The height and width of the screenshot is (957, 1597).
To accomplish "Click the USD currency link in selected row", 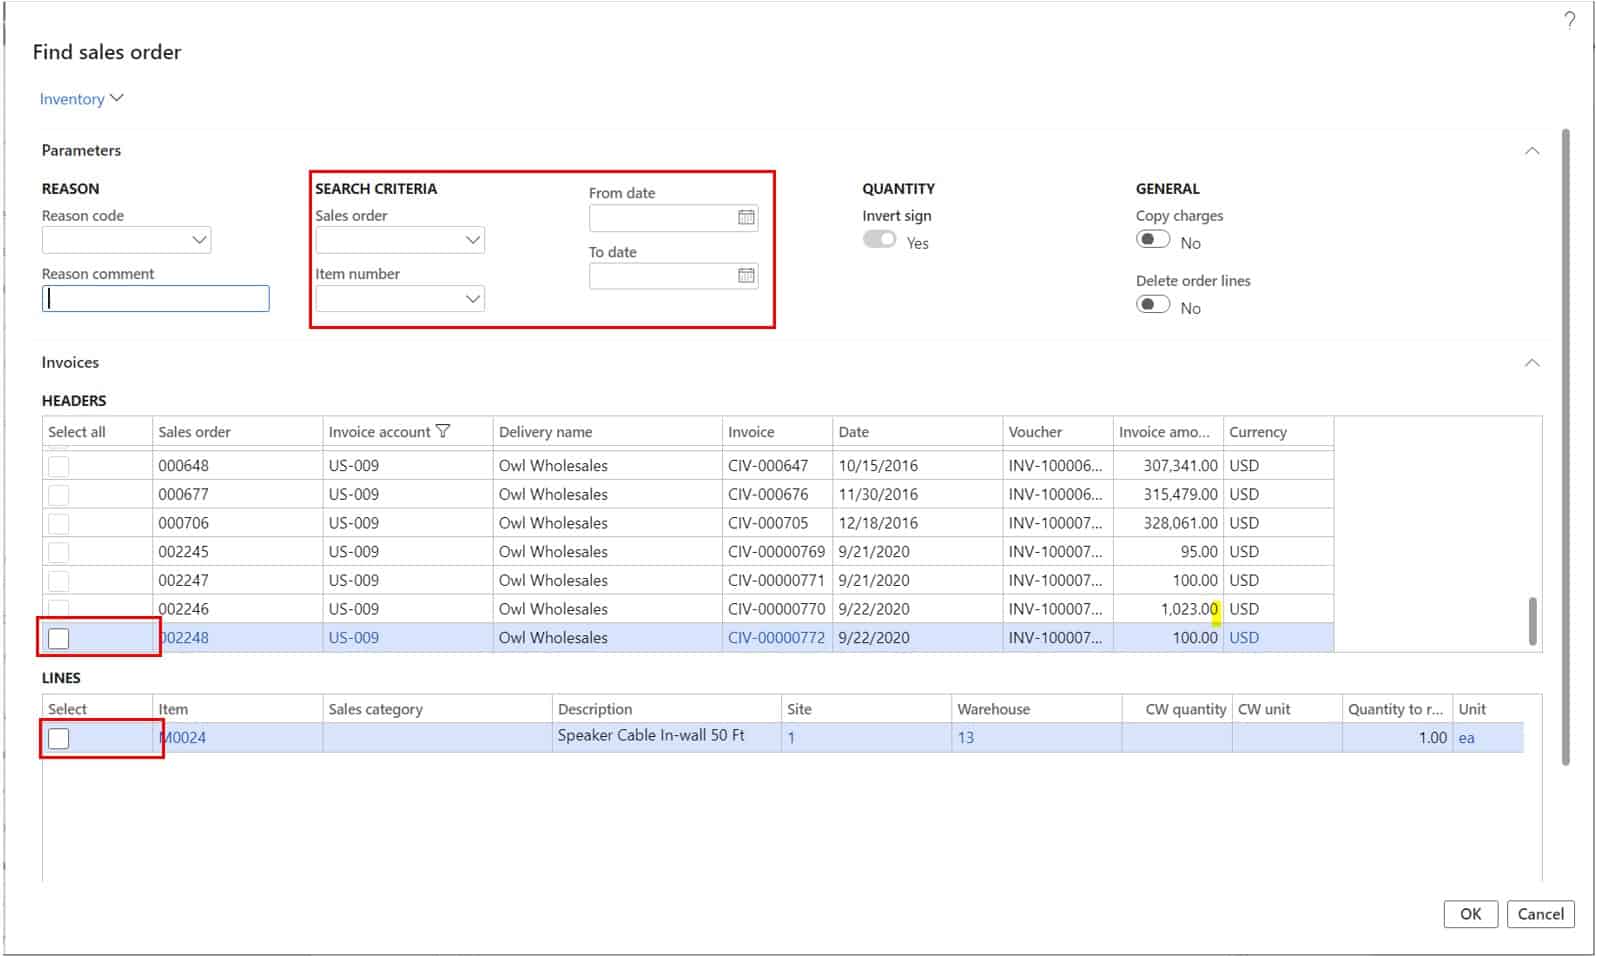I will tap(1244, 638).
